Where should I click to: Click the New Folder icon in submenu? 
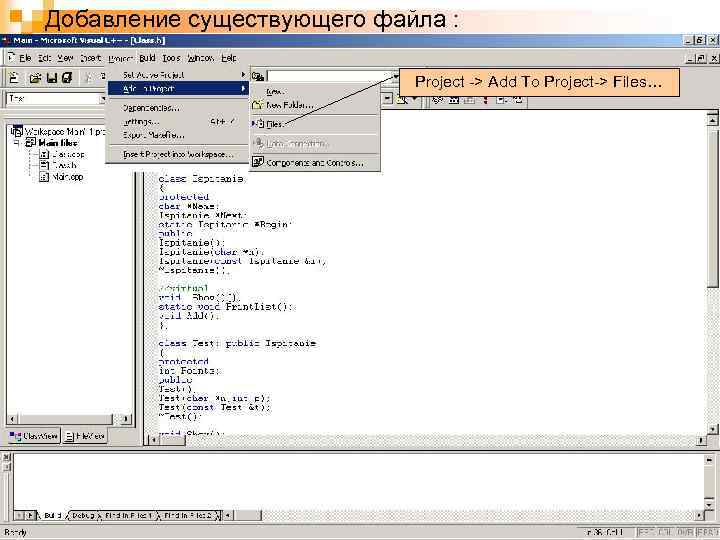(x=258, y=105)
